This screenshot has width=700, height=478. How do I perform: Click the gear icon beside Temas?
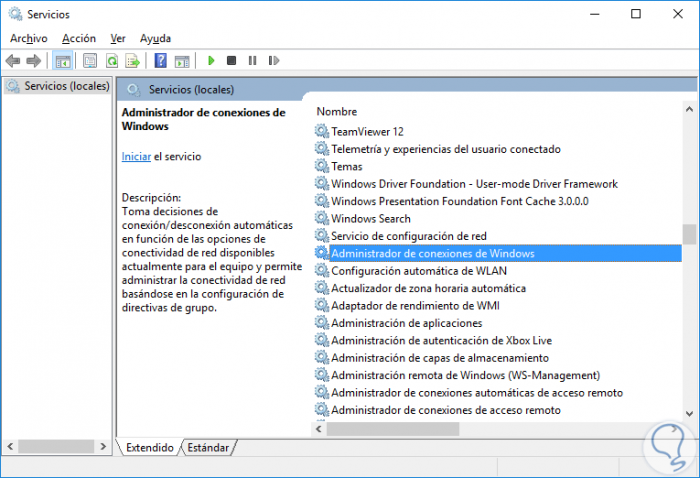[x=321, y=166]
